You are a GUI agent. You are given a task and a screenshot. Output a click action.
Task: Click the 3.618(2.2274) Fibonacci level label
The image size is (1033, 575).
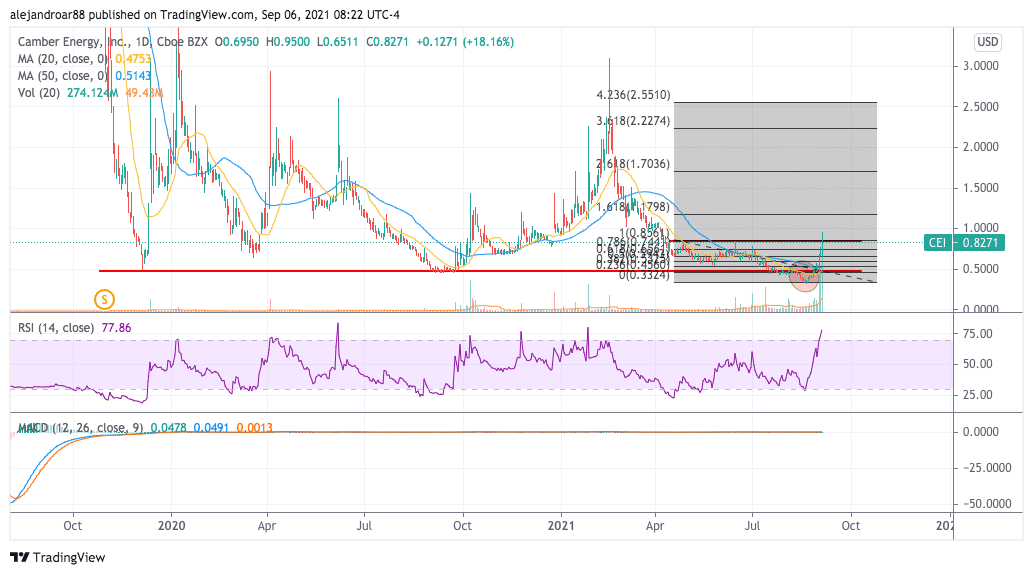click(633, 121)
